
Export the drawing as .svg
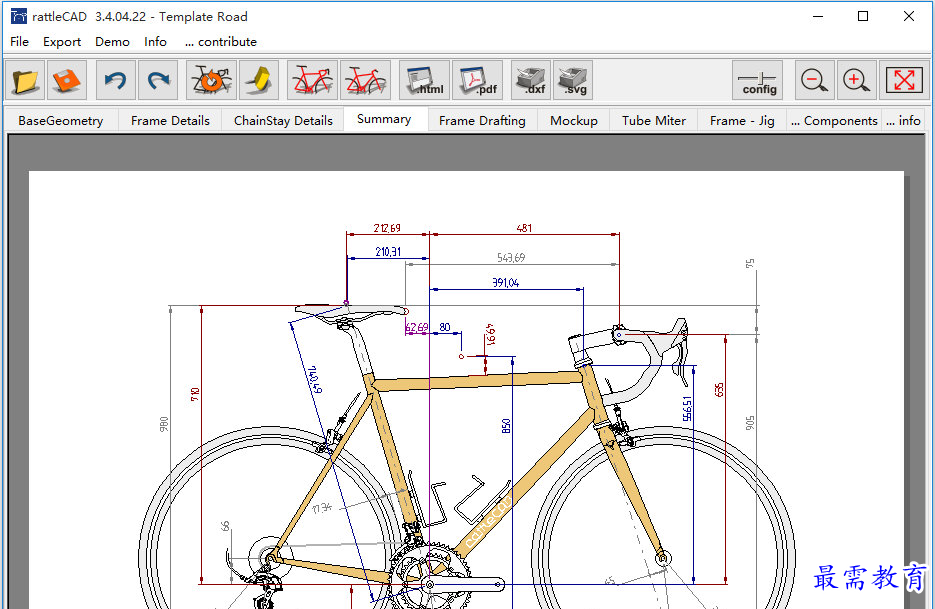pyautogui.click(x=573, y=80)
